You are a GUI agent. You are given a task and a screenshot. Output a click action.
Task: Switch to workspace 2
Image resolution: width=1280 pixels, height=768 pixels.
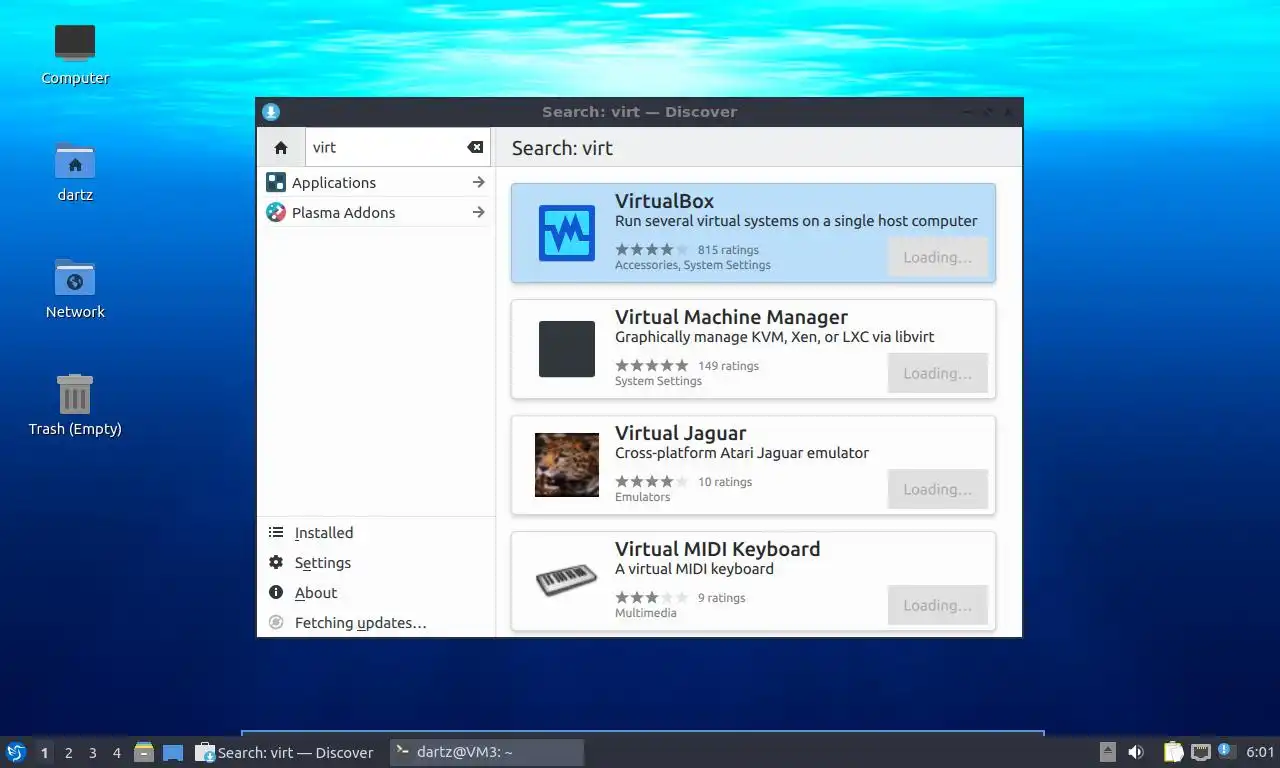point(68,753)
